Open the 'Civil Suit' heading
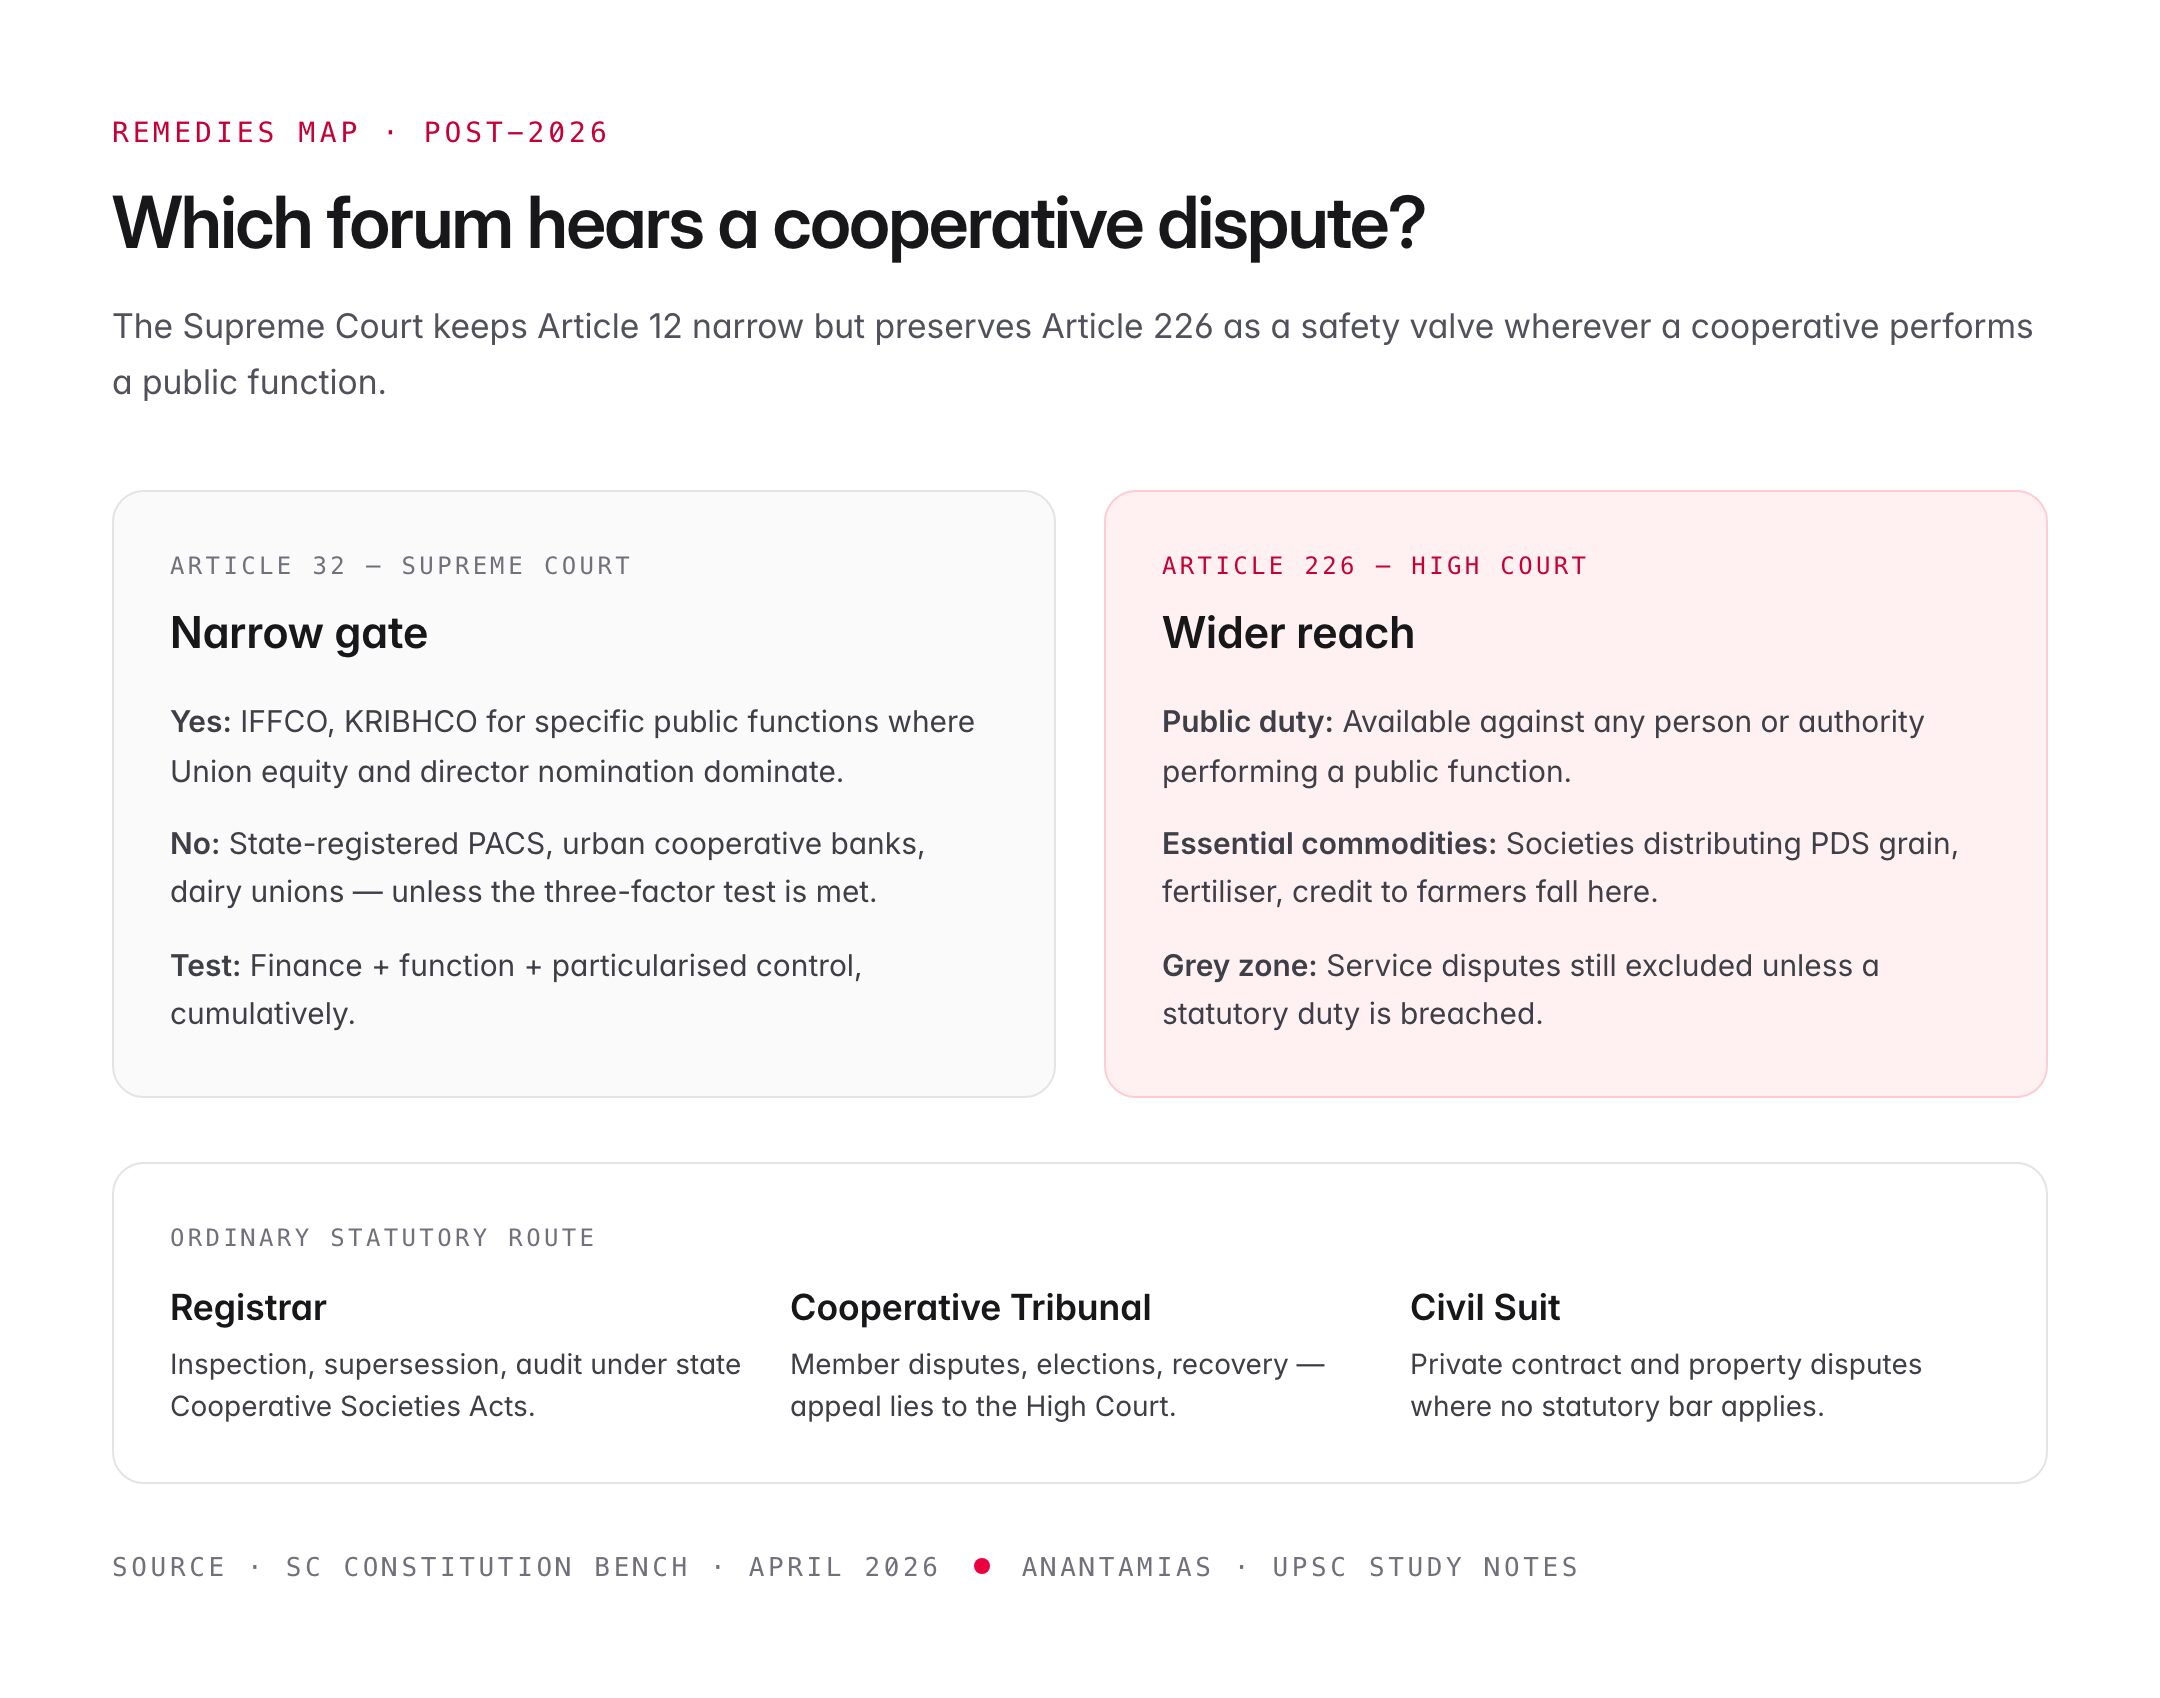The width and height of the screenshot is (2160, 1698). click(1484, 1307)
